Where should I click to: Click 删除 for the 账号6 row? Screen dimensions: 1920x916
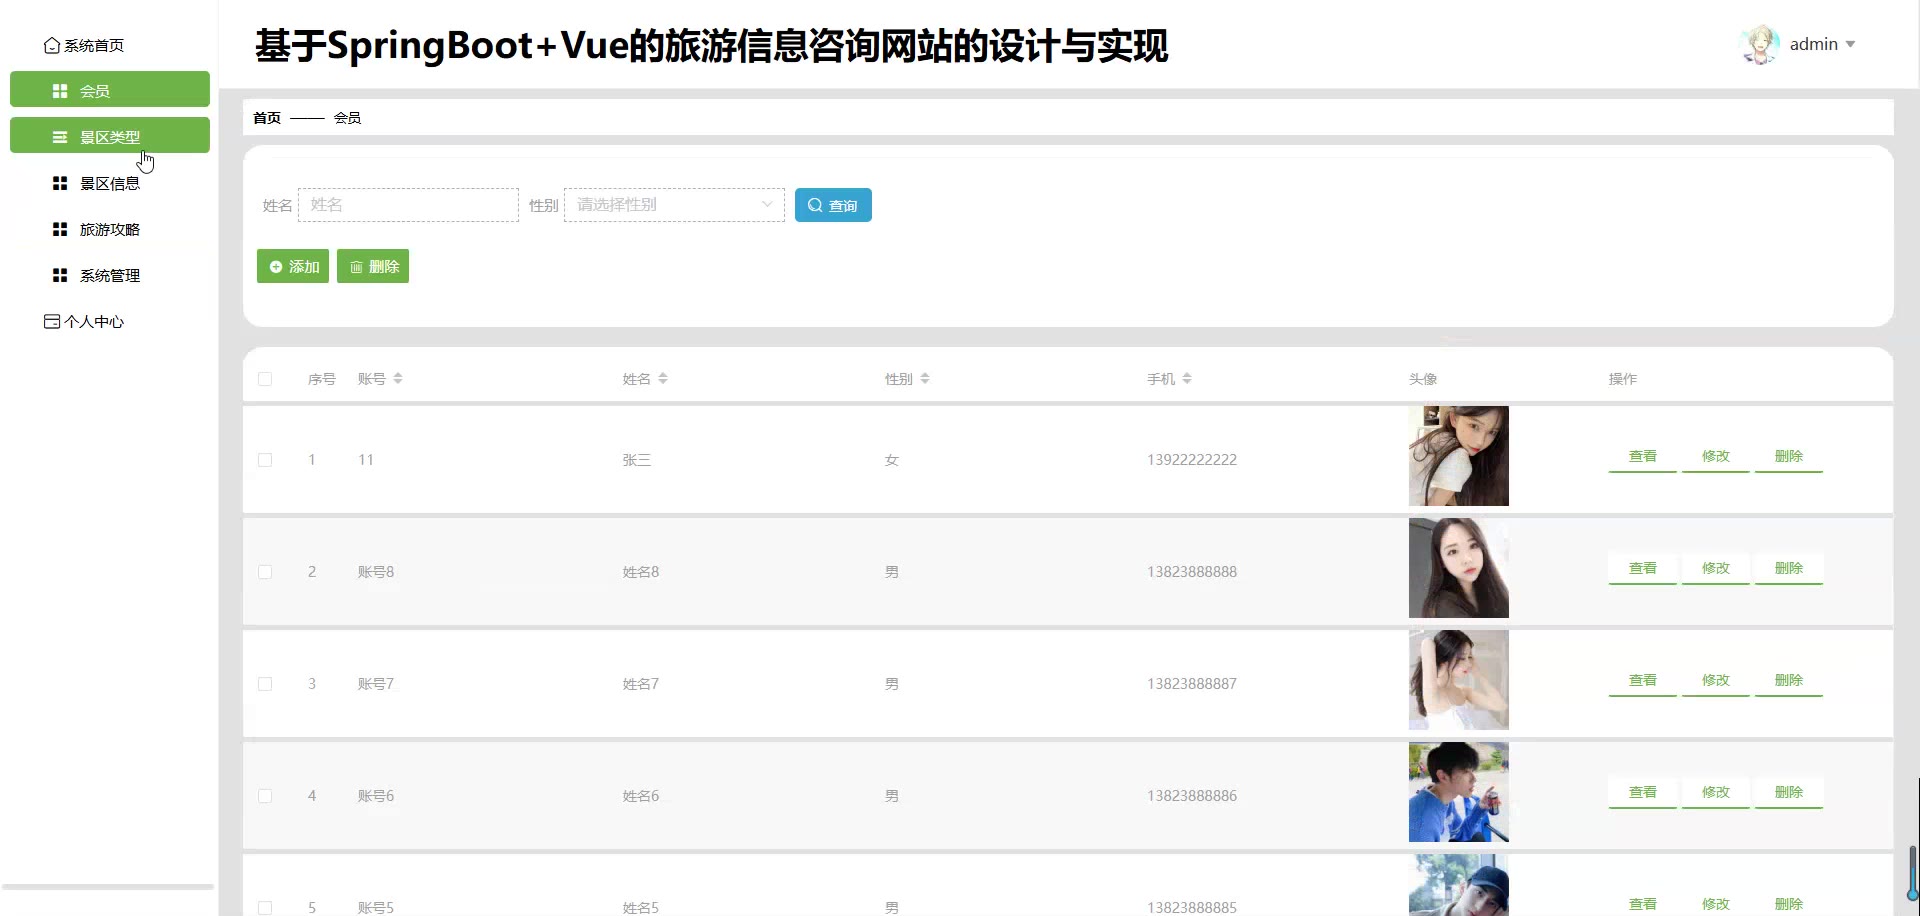(1789, 793)
